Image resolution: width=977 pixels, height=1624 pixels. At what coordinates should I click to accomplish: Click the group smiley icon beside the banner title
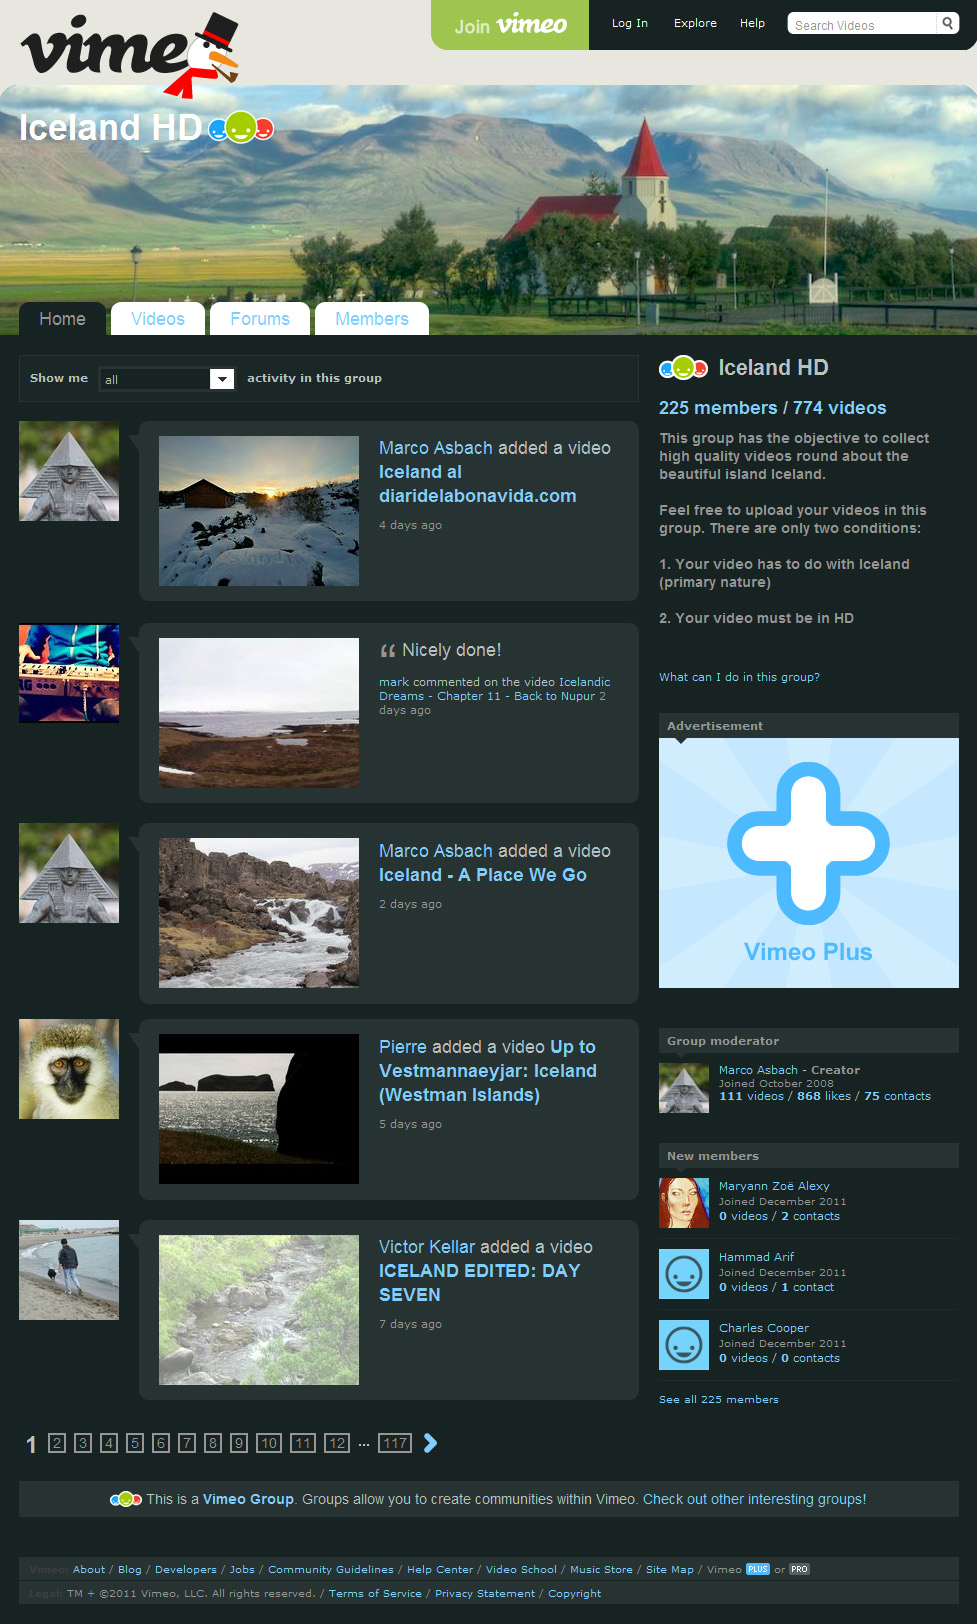pyautogui.click(x=241, y=128)
